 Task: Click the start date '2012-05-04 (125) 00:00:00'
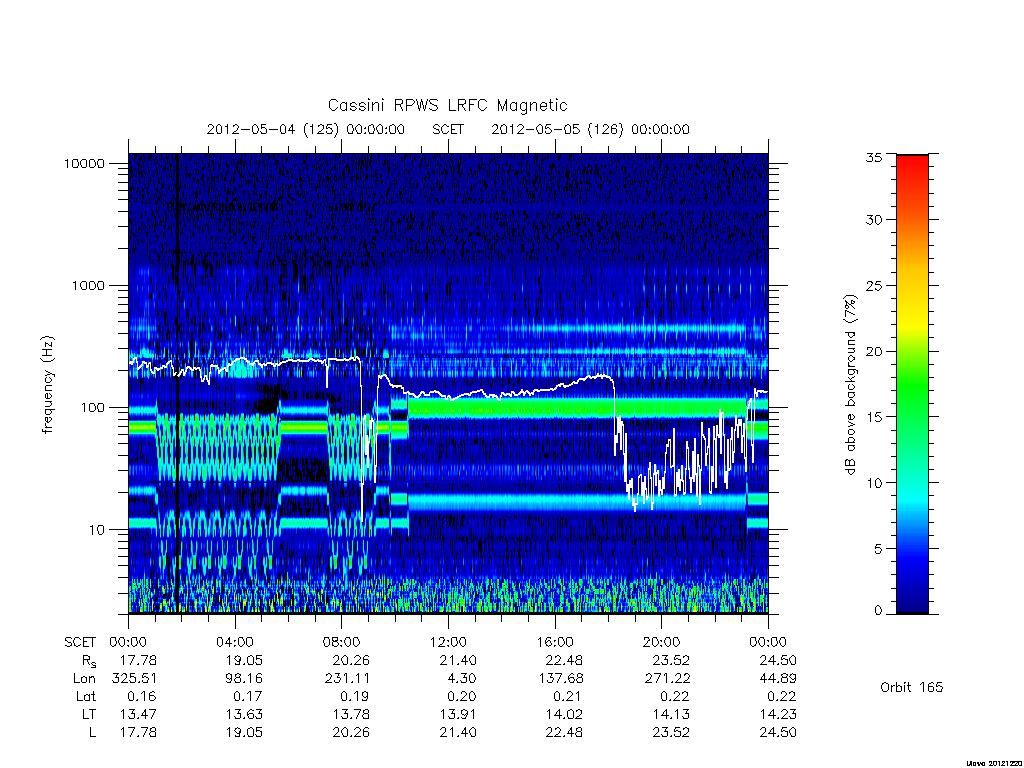306,129
